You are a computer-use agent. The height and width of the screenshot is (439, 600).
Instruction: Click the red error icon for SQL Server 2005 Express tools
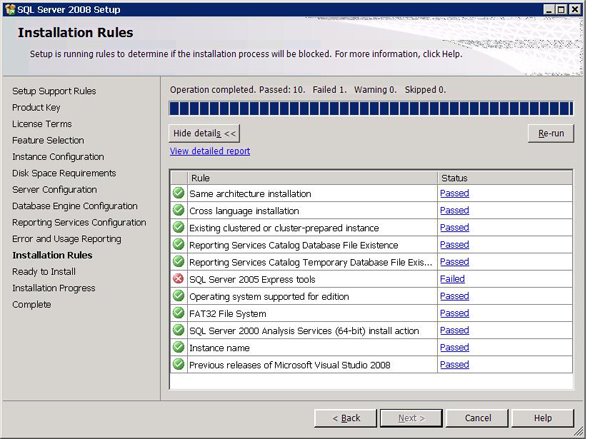tap(178, 279)
